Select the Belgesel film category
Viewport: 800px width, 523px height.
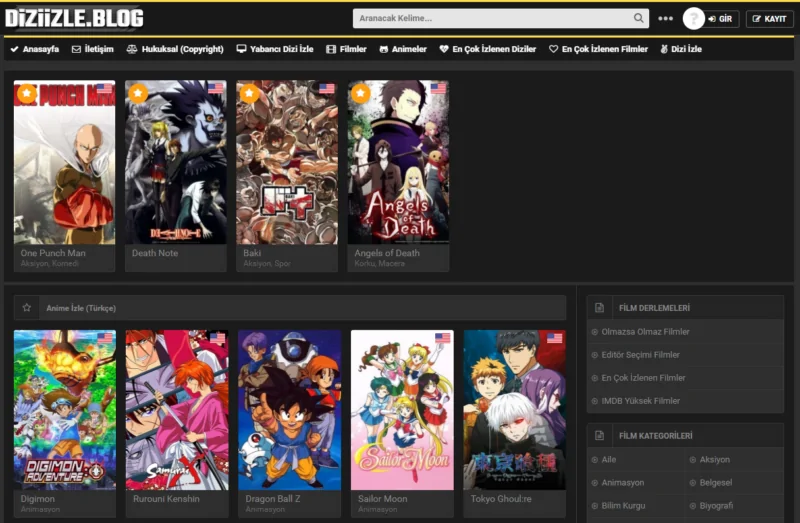716,482
